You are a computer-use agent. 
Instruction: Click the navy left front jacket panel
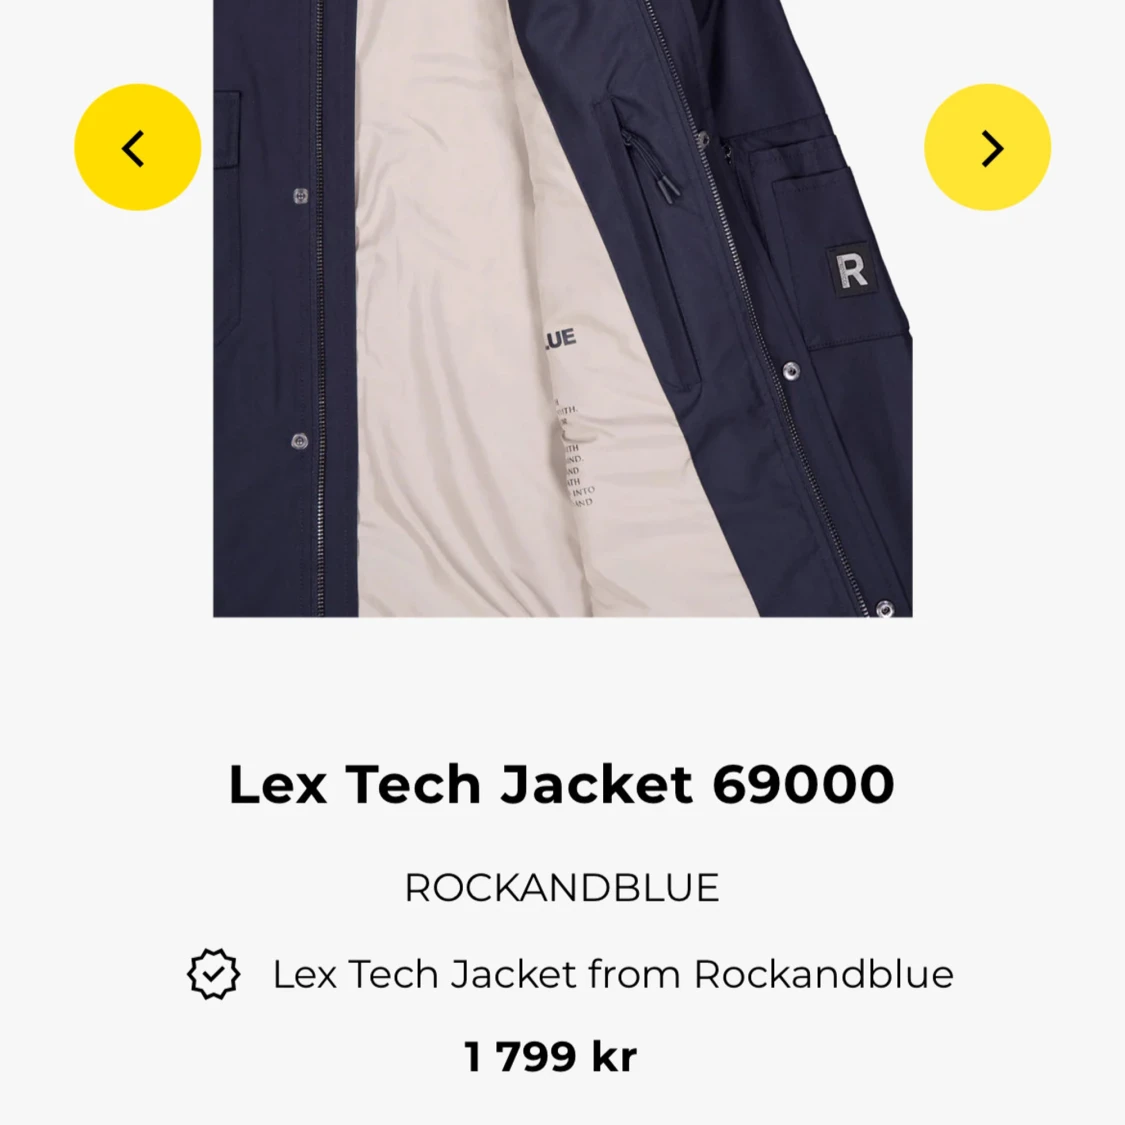tap(283, 309)
